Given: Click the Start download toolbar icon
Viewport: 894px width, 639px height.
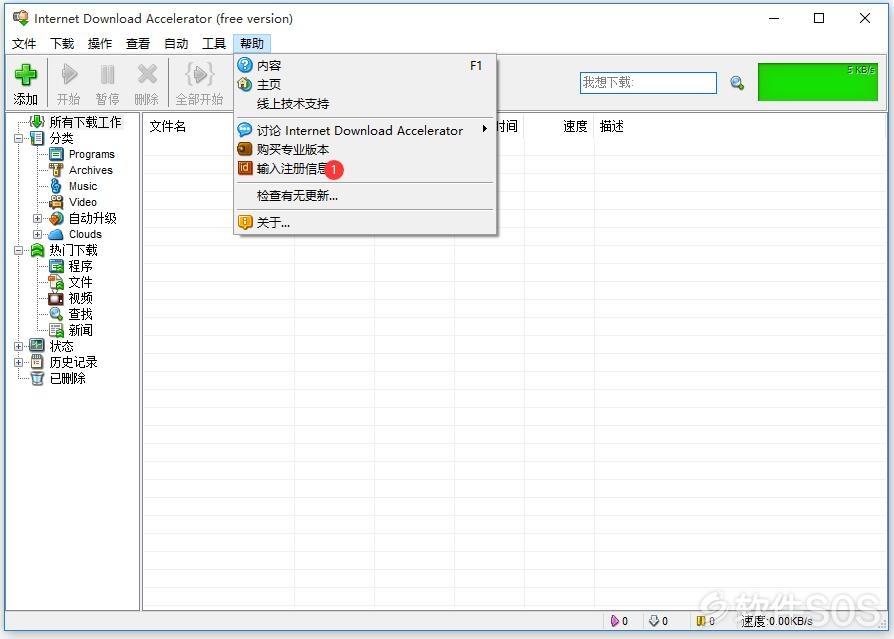Looking at the screenshot, I should pos(69,74).
